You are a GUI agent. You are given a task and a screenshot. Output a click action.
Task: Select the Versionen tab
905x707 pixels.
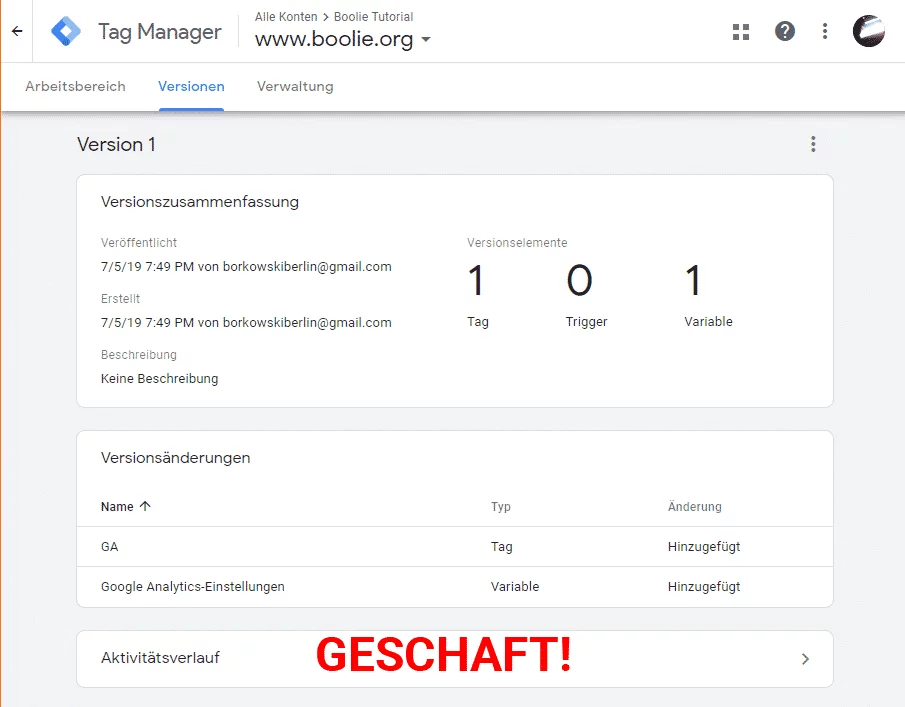[191, 87]
